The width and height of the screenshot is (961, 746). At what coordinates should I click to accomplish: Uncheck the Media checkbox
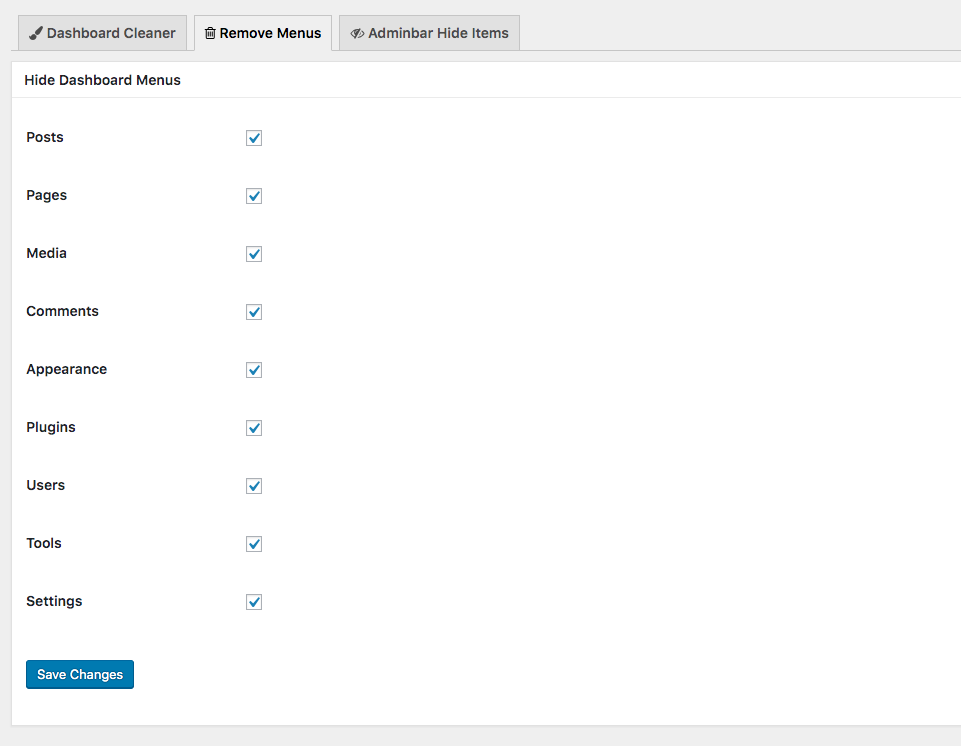(x=254, y=254)
